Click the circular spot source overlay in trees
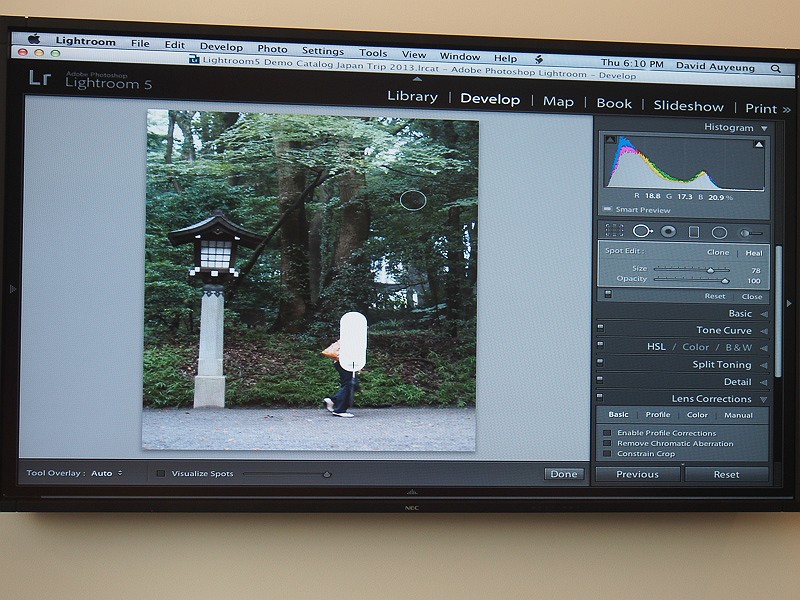 pyautogui.click(x=413, y=200)
